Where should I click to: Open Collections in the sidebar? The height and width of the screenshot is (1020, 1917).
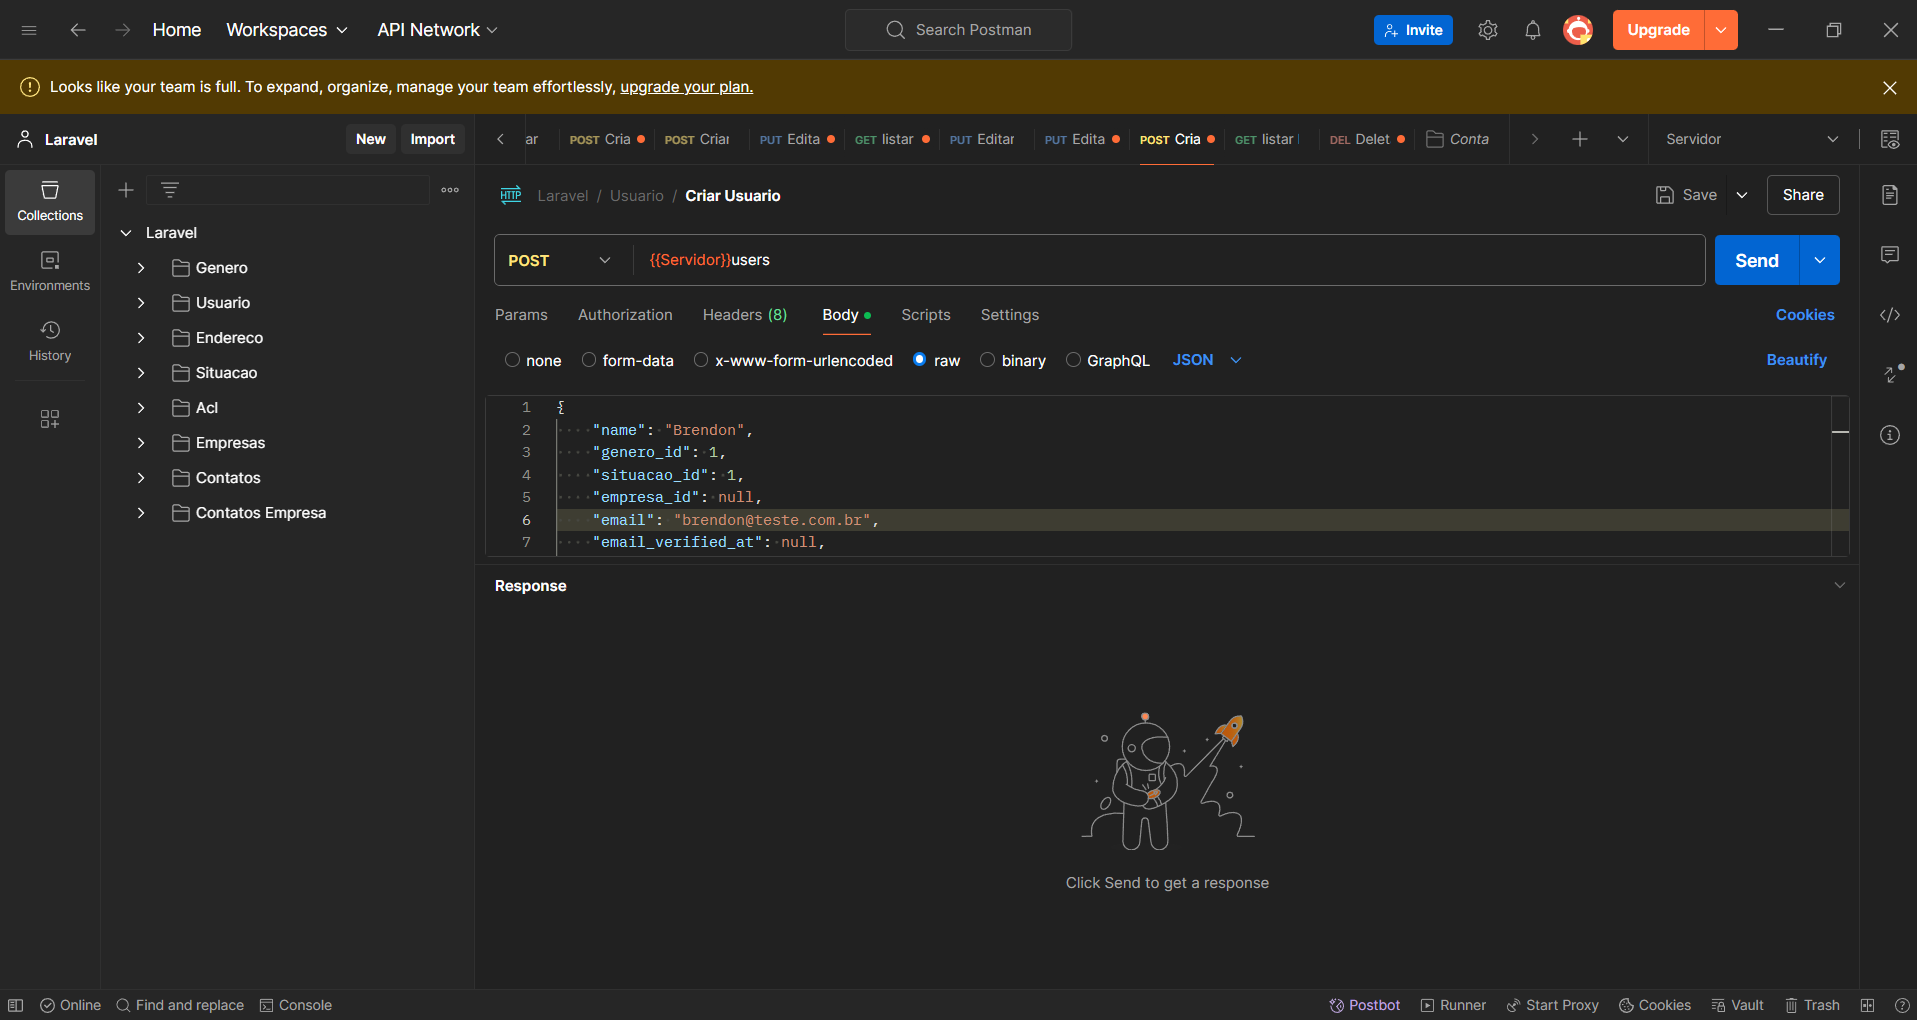click(x=50, y=202)
